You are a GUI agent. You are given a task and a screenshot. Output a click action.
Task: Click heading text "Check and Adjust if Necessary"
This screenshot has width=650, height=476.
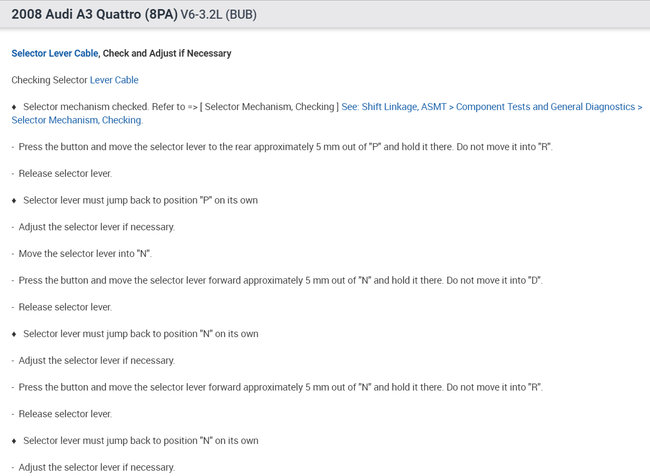point(167,53)
